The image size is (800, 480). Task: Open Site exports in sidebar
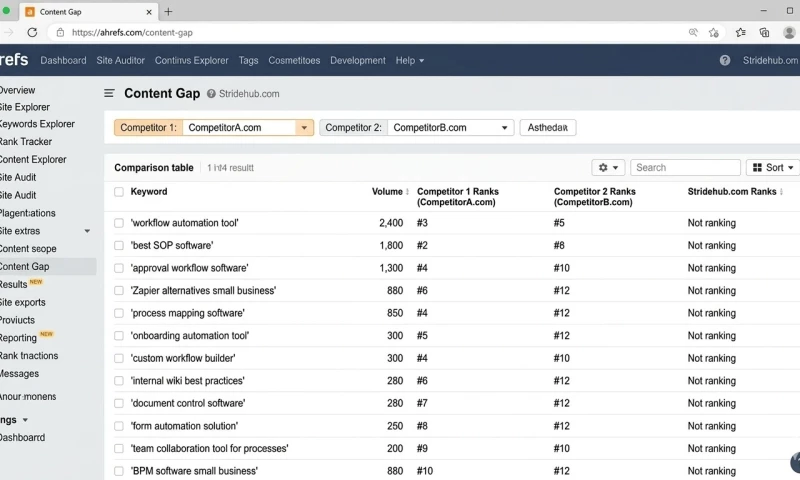[22, 302]
